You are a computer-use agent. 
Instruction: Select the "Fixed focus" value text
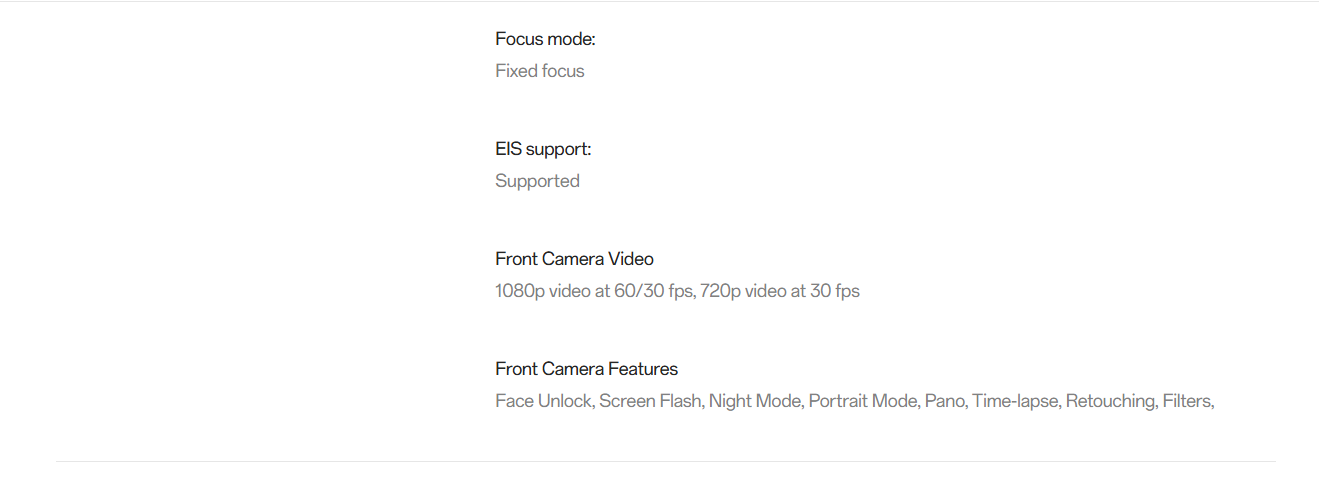[x=540, y=71]
